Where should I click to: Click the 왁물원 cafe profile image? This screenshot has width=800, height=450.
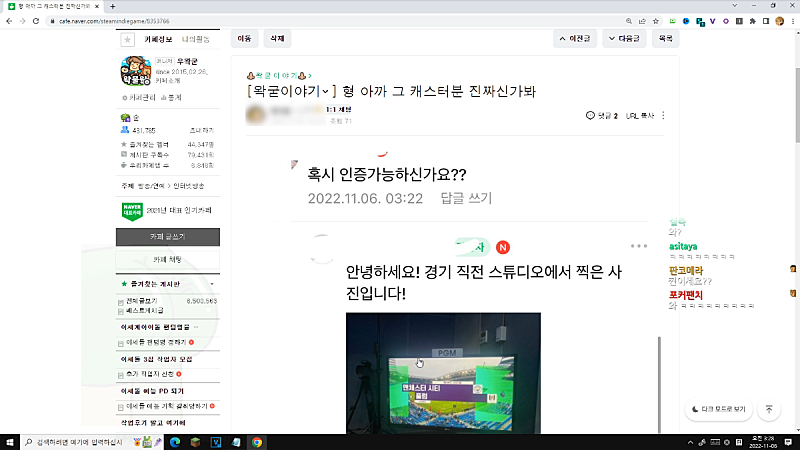tap(136, 71)
